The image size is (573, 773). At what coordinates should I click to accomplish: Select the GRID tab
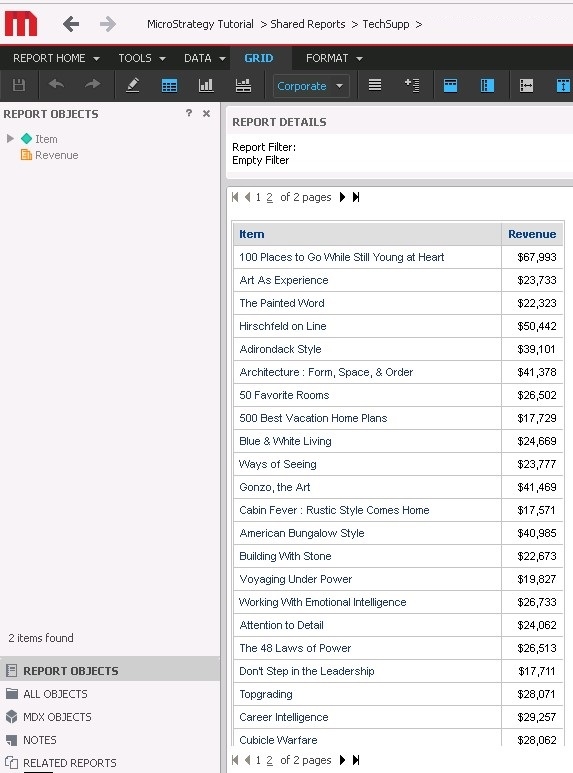point(259,58)
